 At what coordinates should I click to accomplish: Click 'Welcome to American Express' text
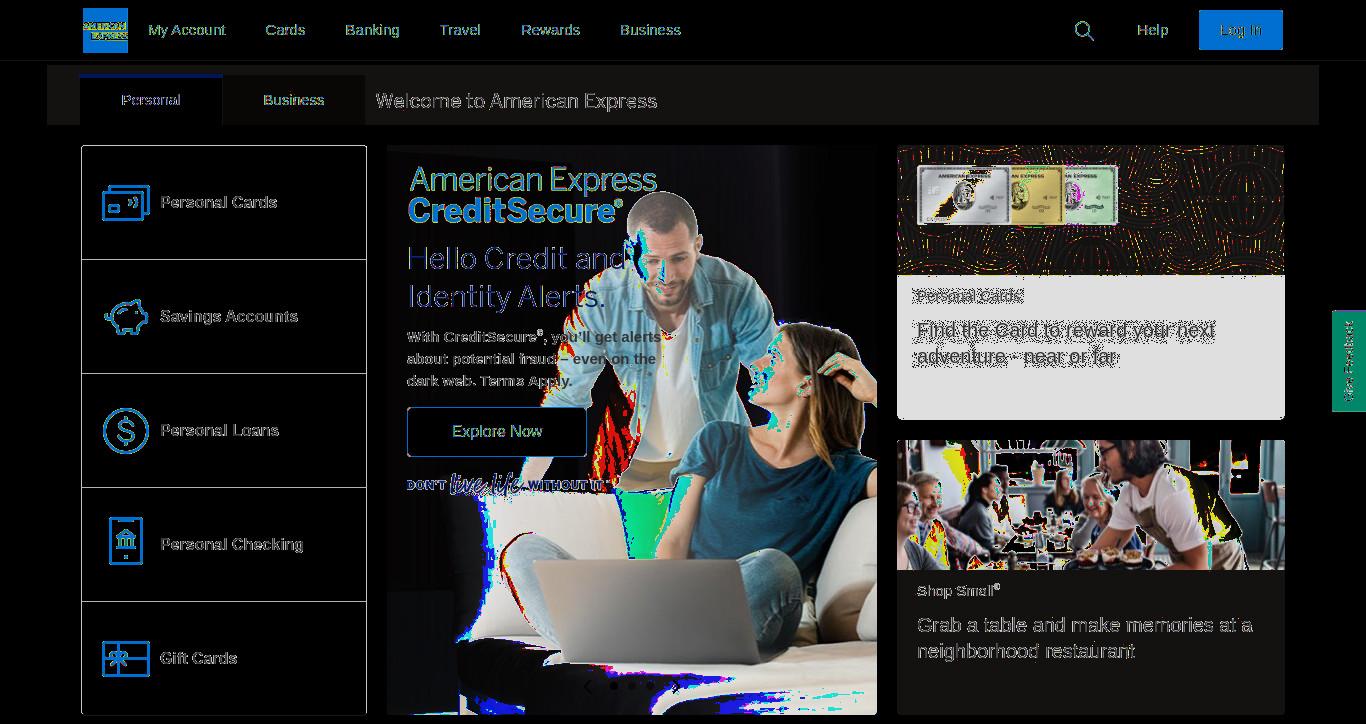516,101
